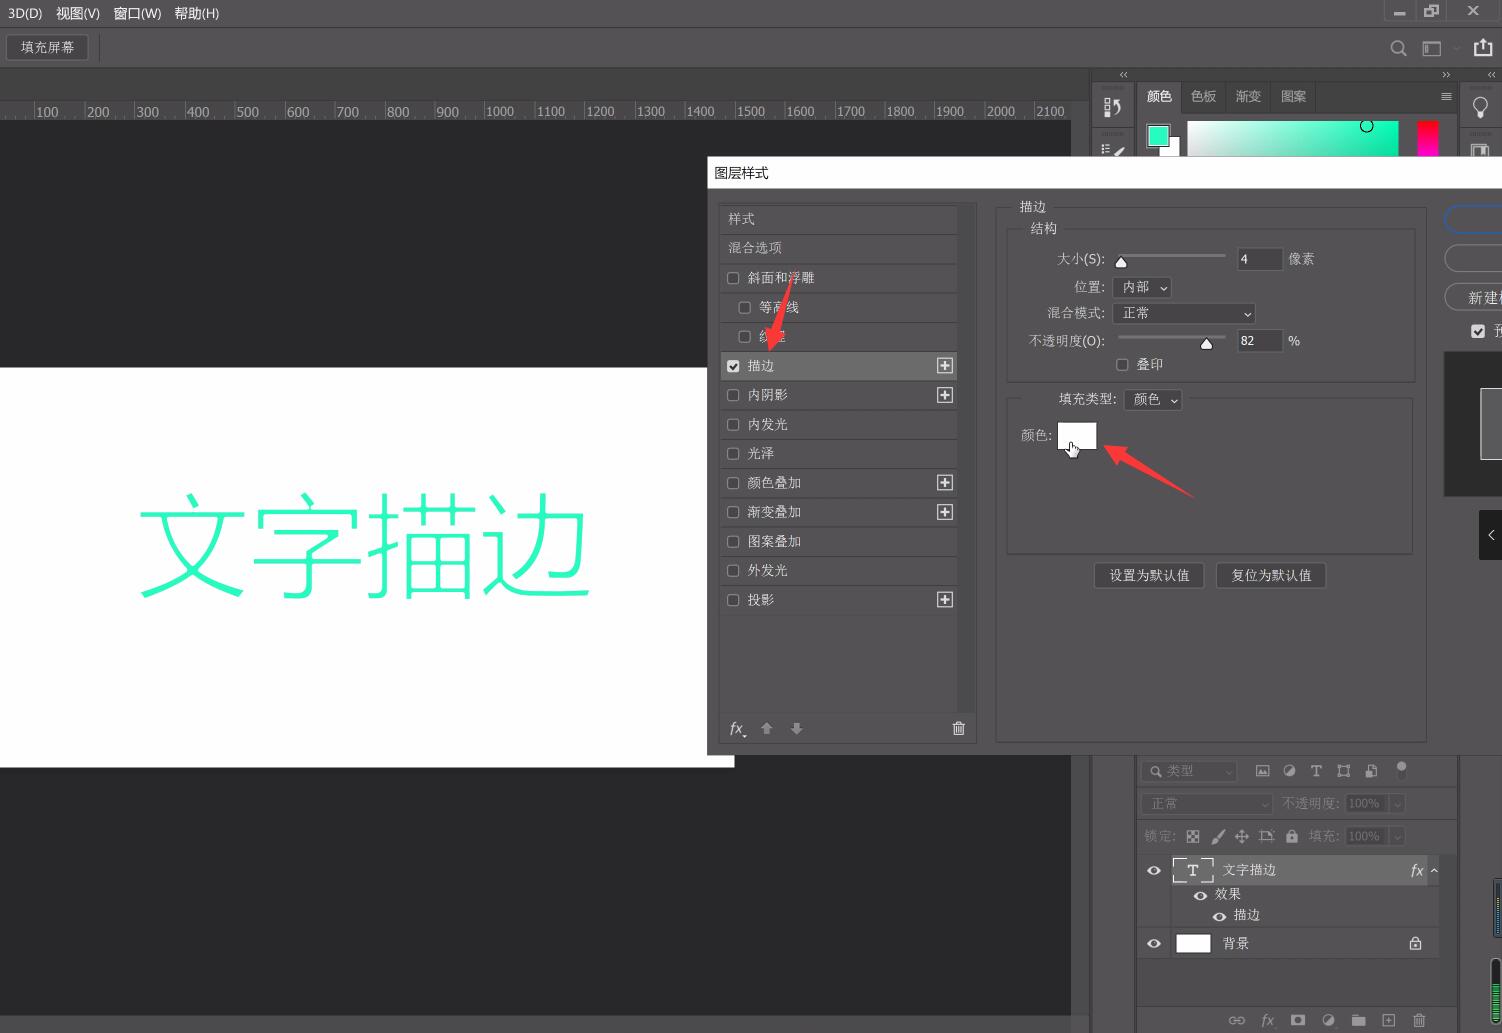Lock position move icon in Layers panel
Image resolution: width=1502 pixels, height=1033 pixels.
(1242, 836)
